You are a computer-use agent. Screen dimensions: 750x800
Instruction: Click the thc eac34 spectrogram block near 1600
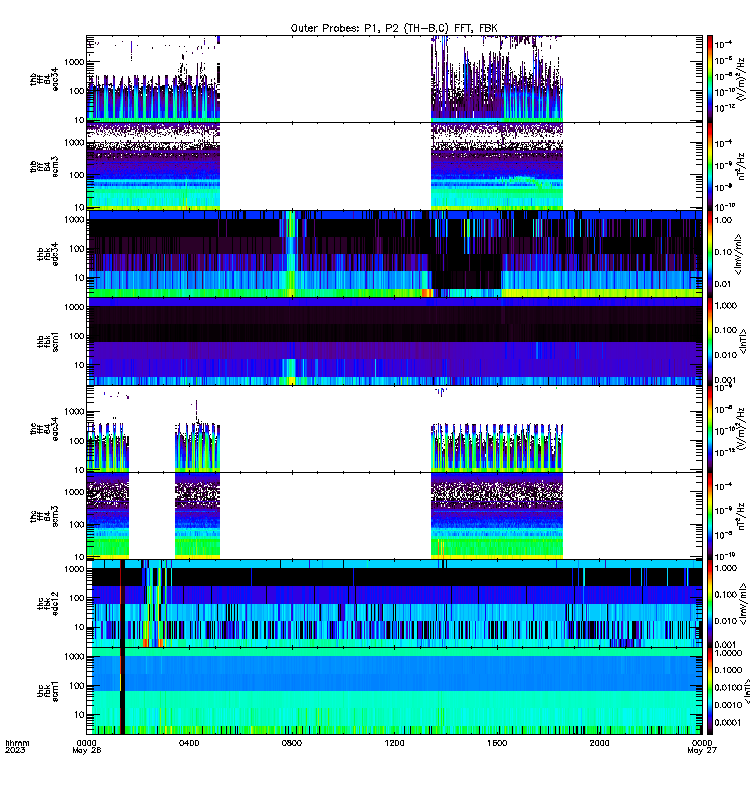[x=496, y=446]
